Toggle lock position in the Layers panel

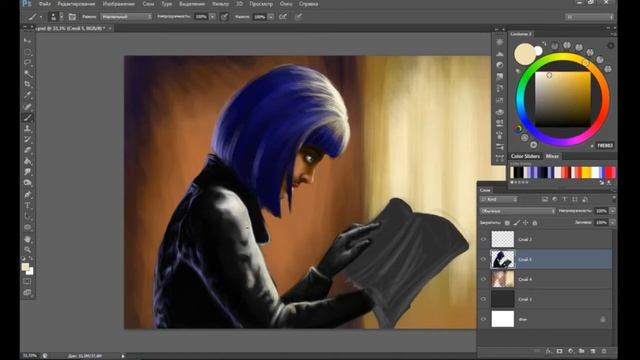[526, 223]
